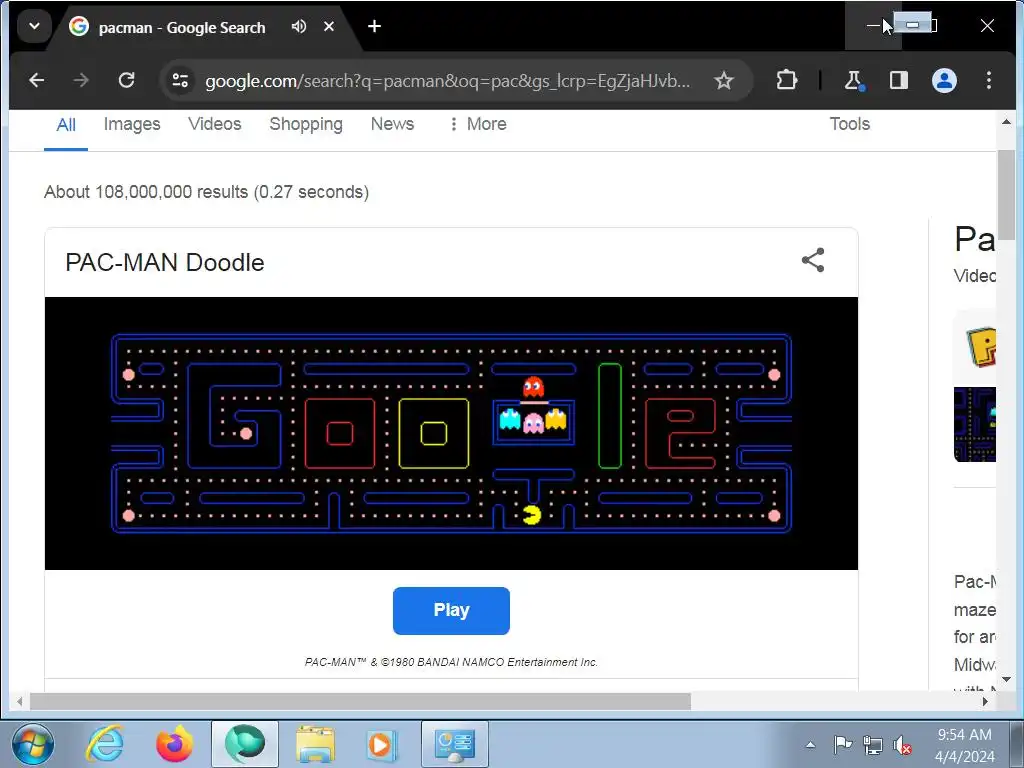Click the PAC-MAN game preview area

pyautogui.click(x=451, y=434)
